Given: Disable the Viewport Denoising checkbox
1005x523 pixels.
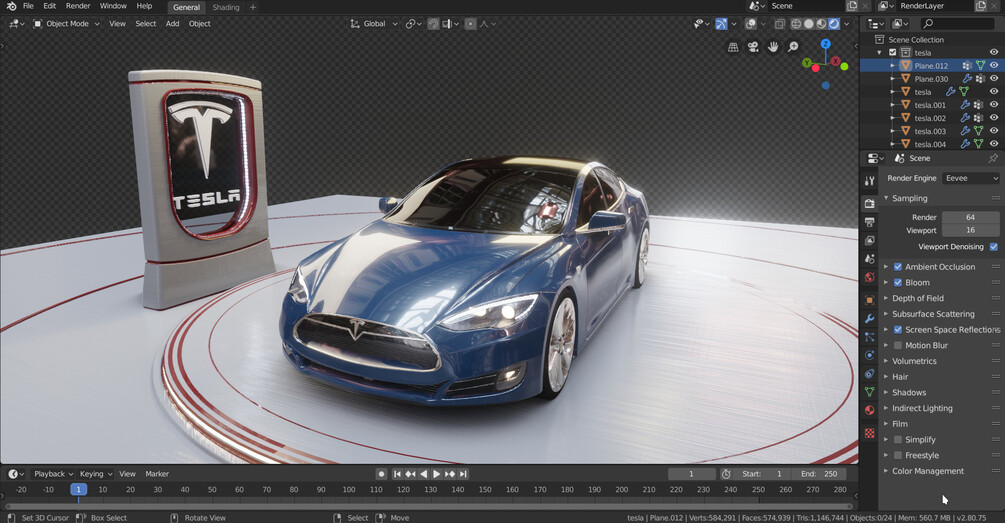Looking at the screenshot, I should pyautogui.click(x=993, y=247).
